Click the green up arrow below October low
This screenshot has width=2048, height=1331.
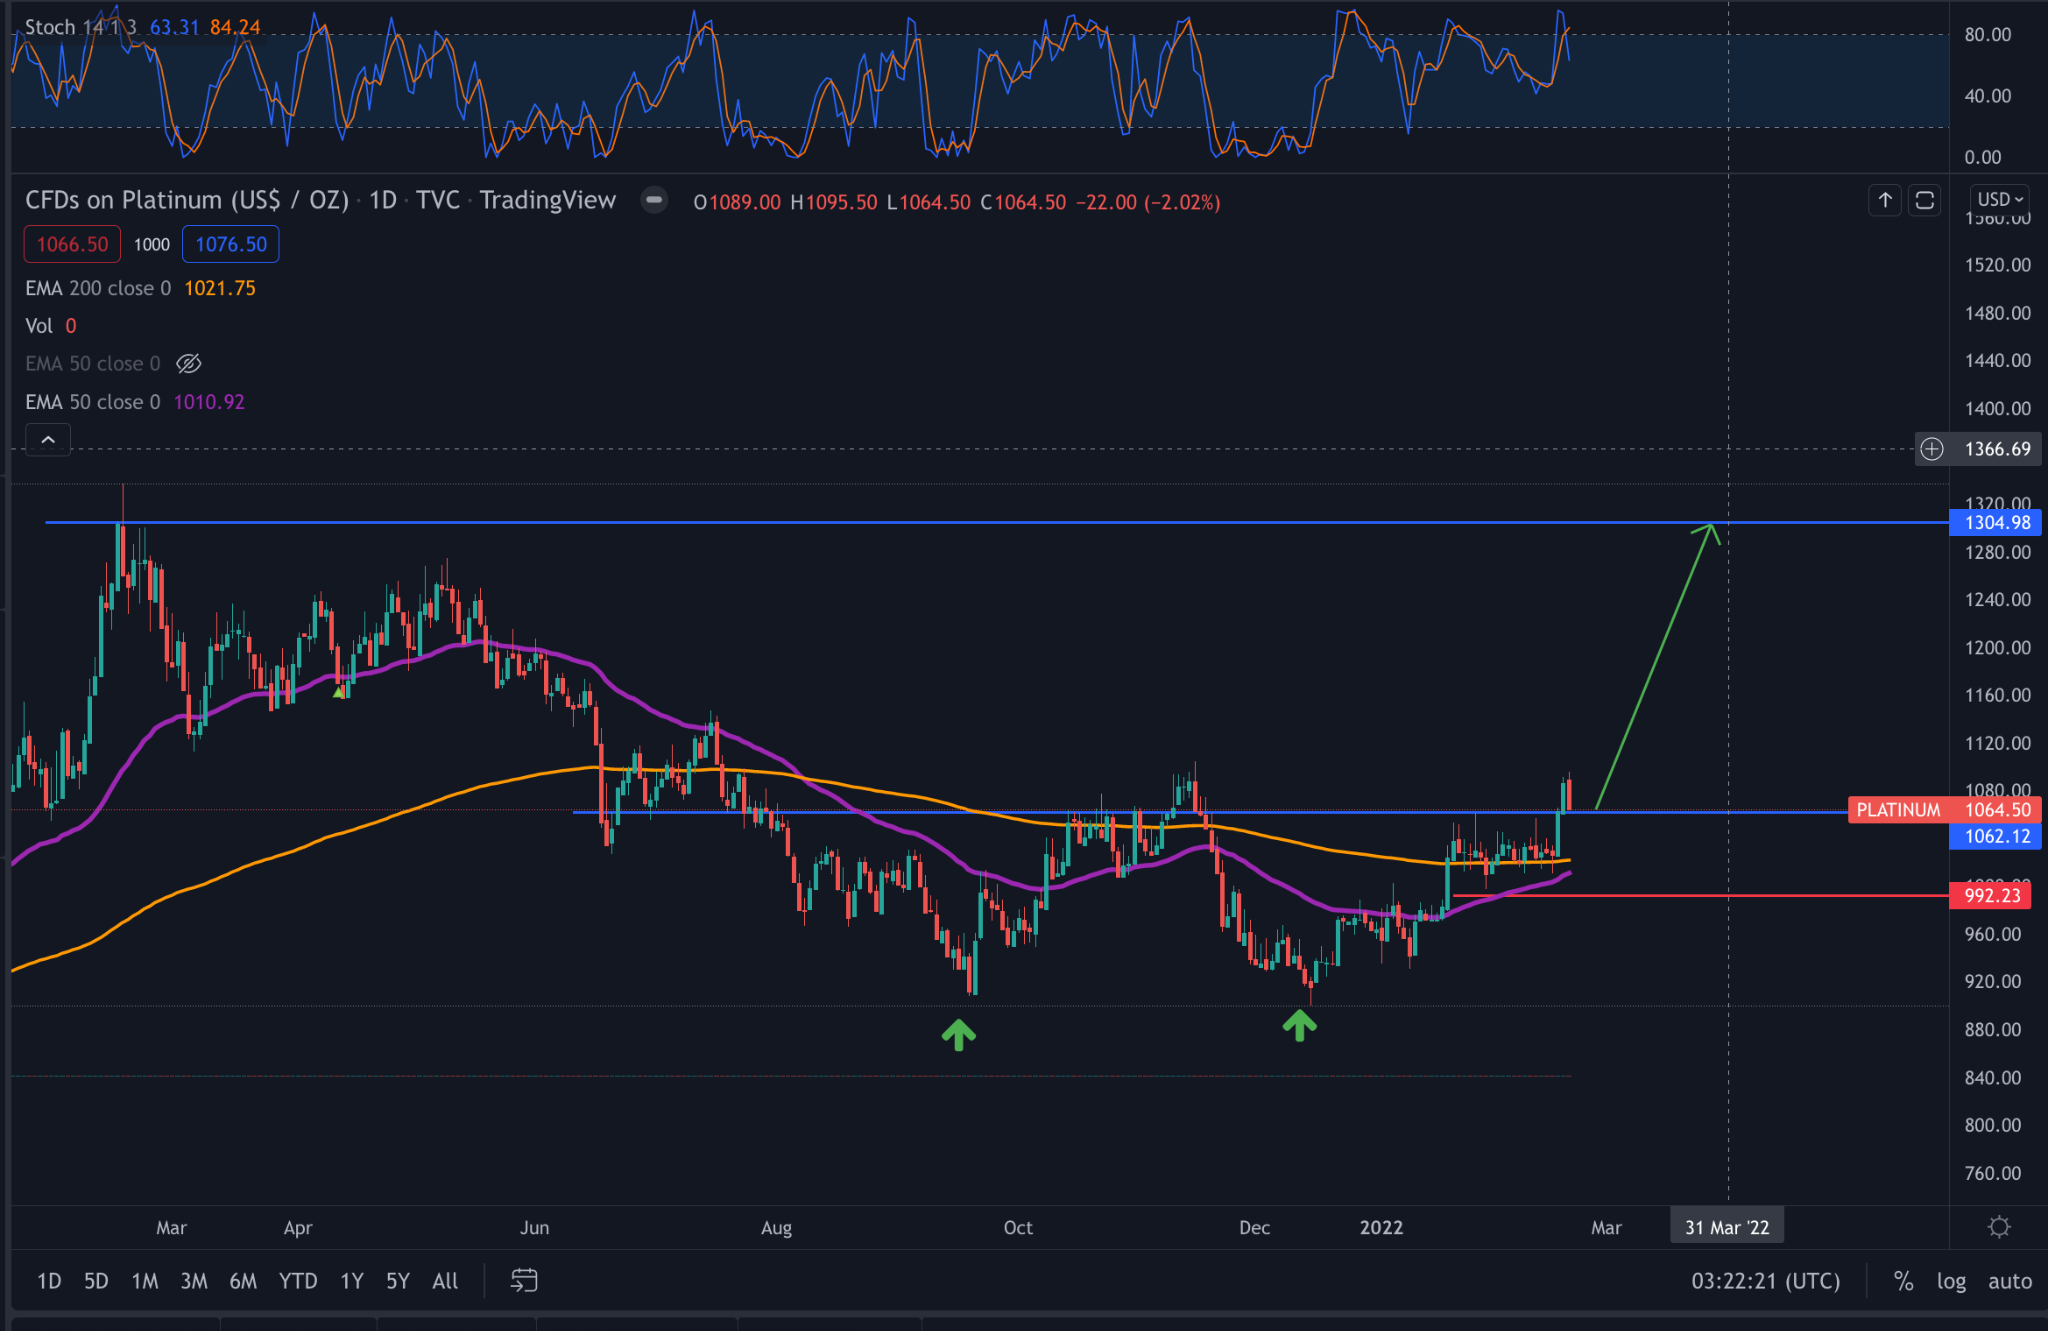[958, 1035]
